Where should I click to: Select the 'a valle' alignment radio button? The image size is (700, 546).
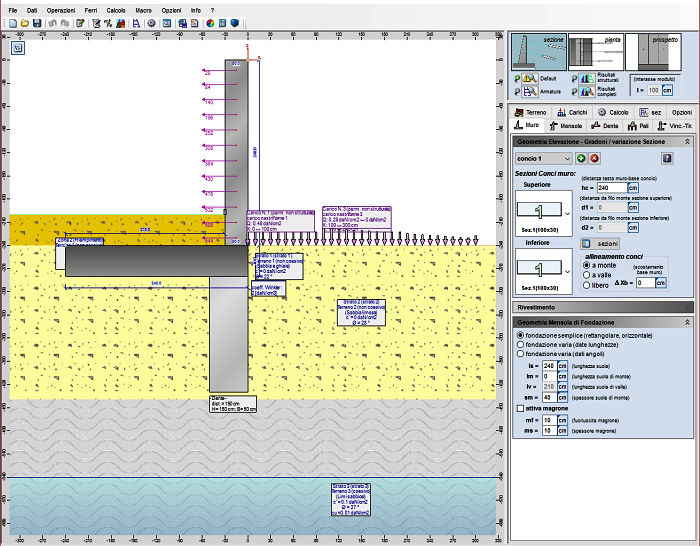pos(588,274)
